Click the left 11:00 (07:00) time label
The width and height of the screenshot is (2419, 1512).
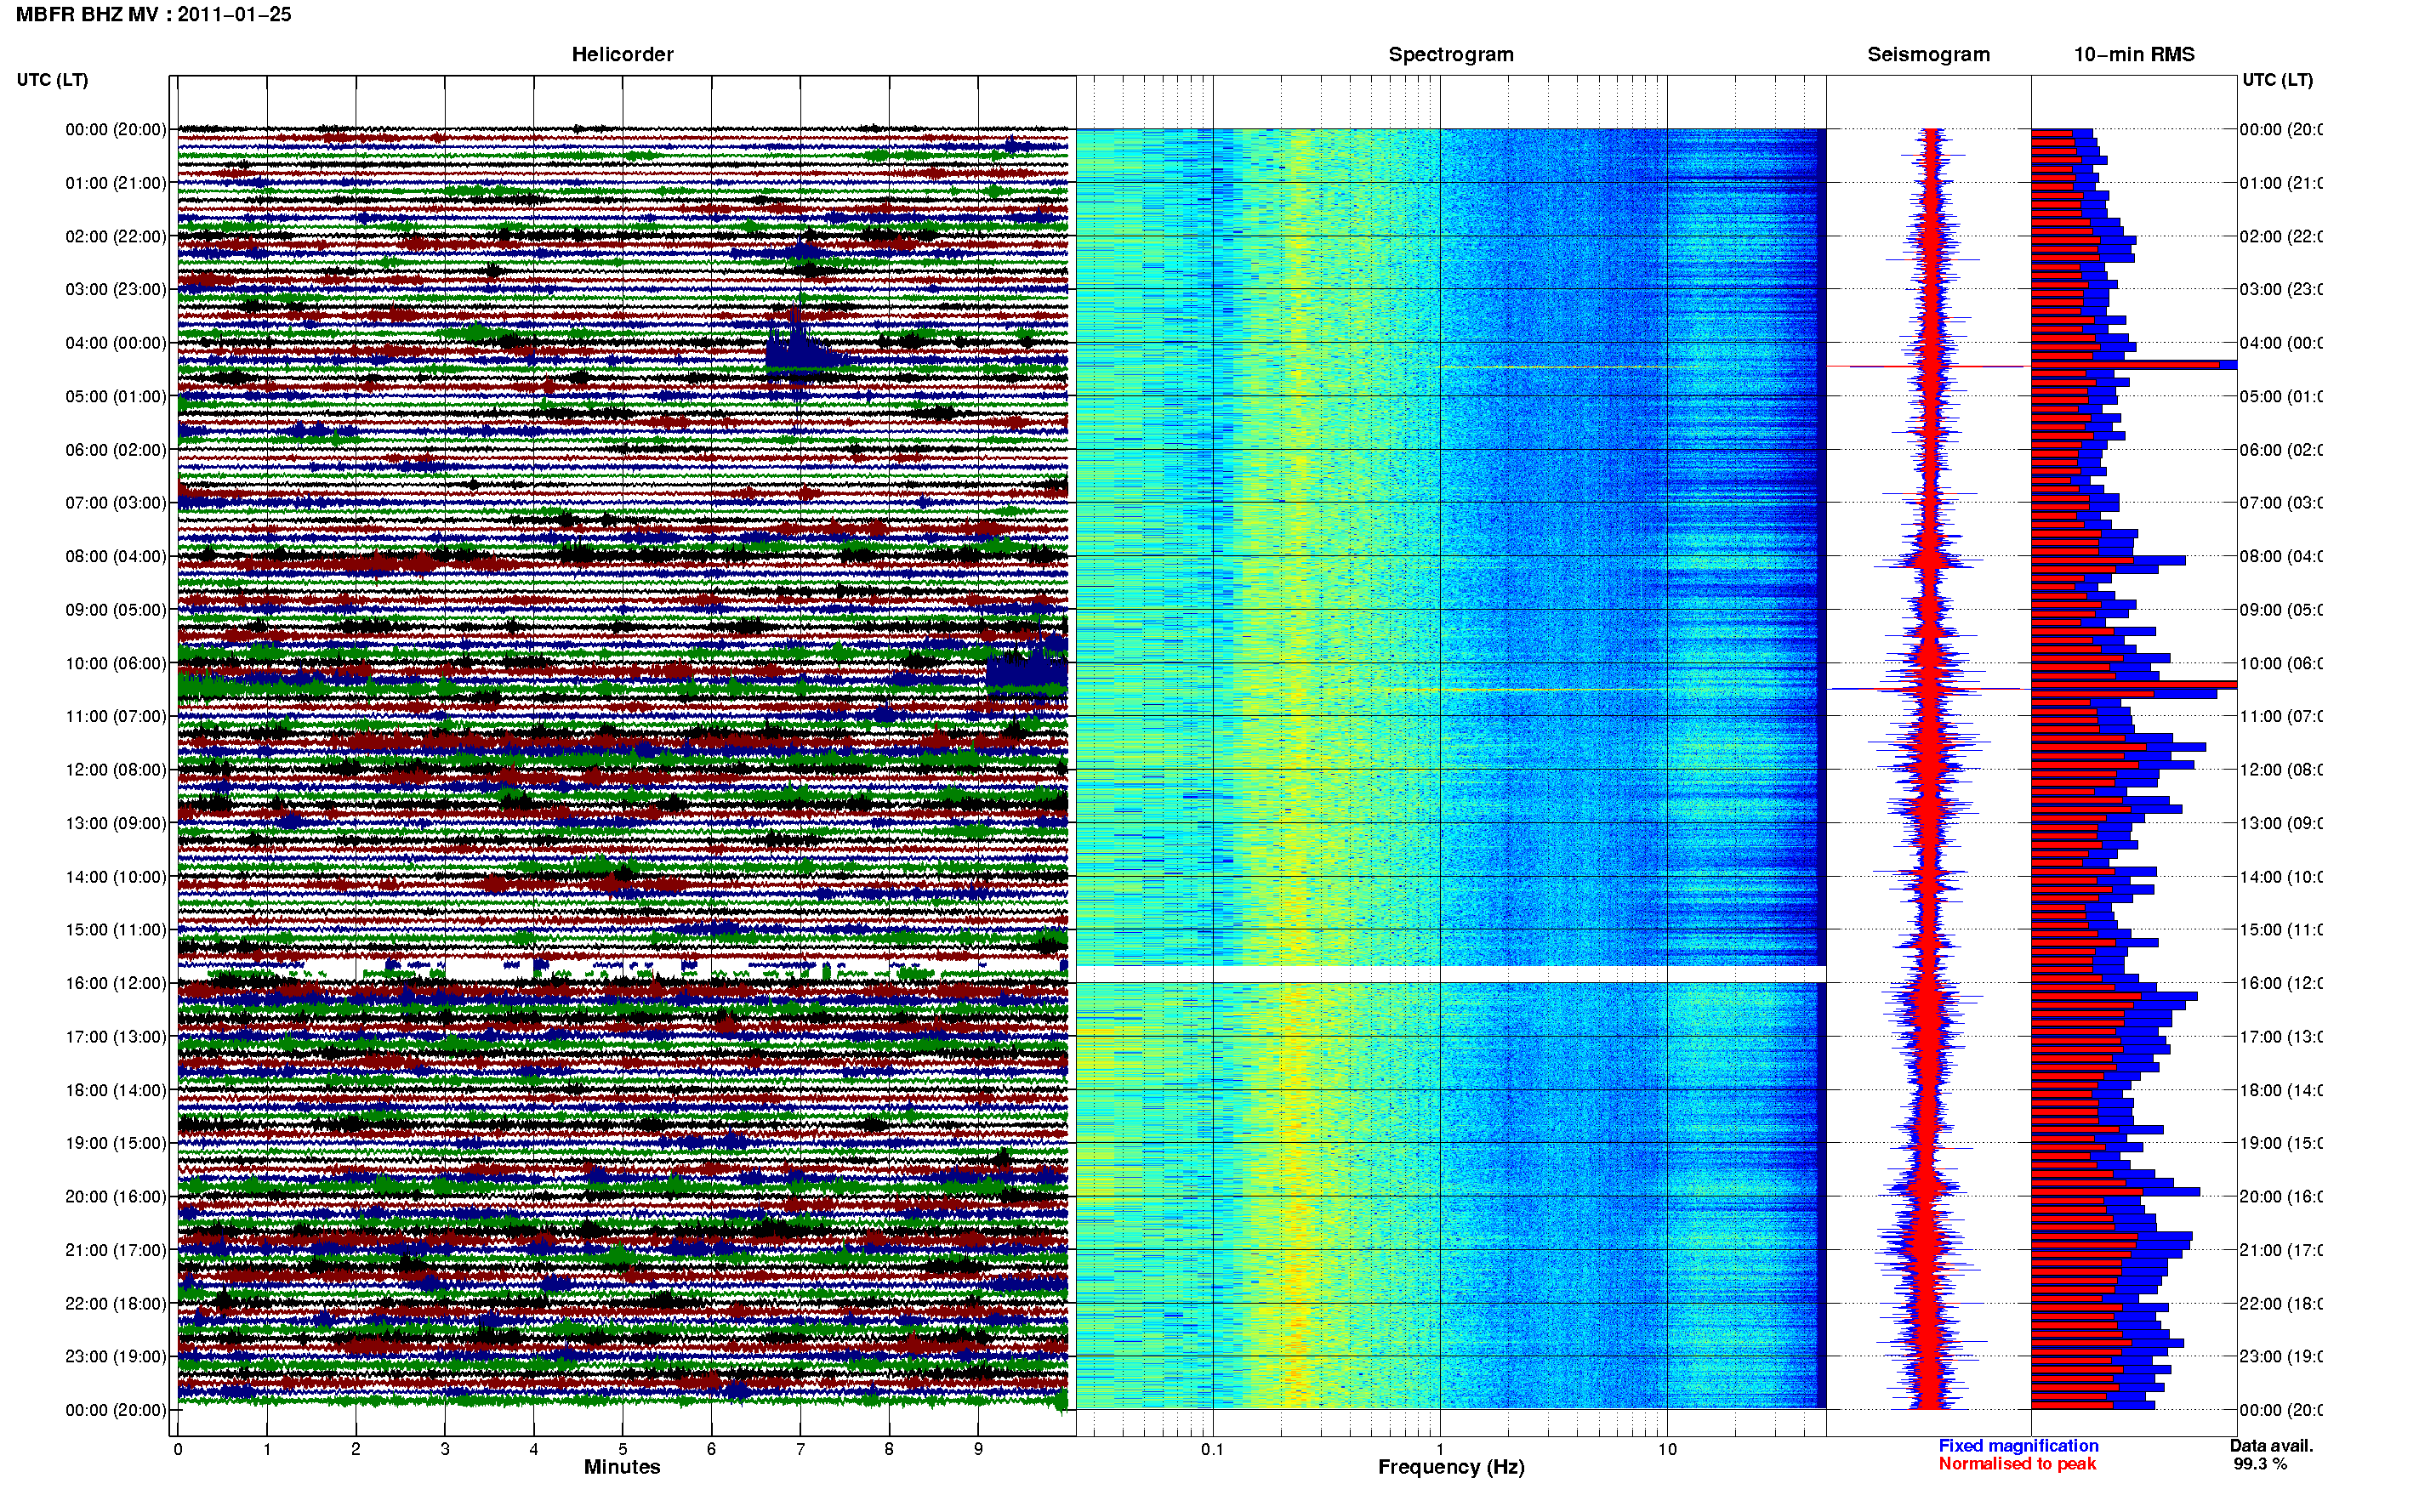pos(116,716)
